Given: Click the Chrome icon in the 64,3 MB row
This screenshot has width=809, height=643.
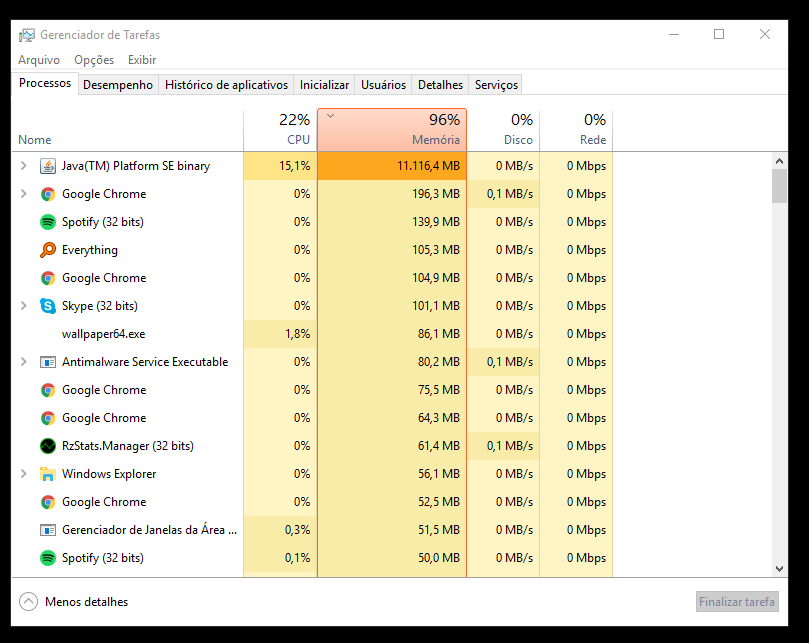Looking at the screenshot, I should click(48, 418).
